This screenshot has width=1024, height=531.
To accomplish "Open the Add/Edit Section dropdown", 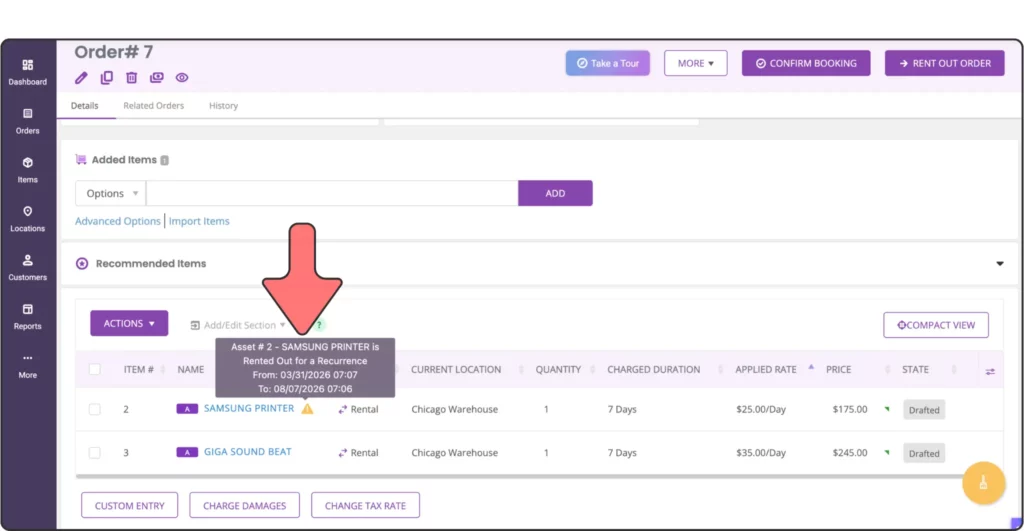I will coord(238,325).
